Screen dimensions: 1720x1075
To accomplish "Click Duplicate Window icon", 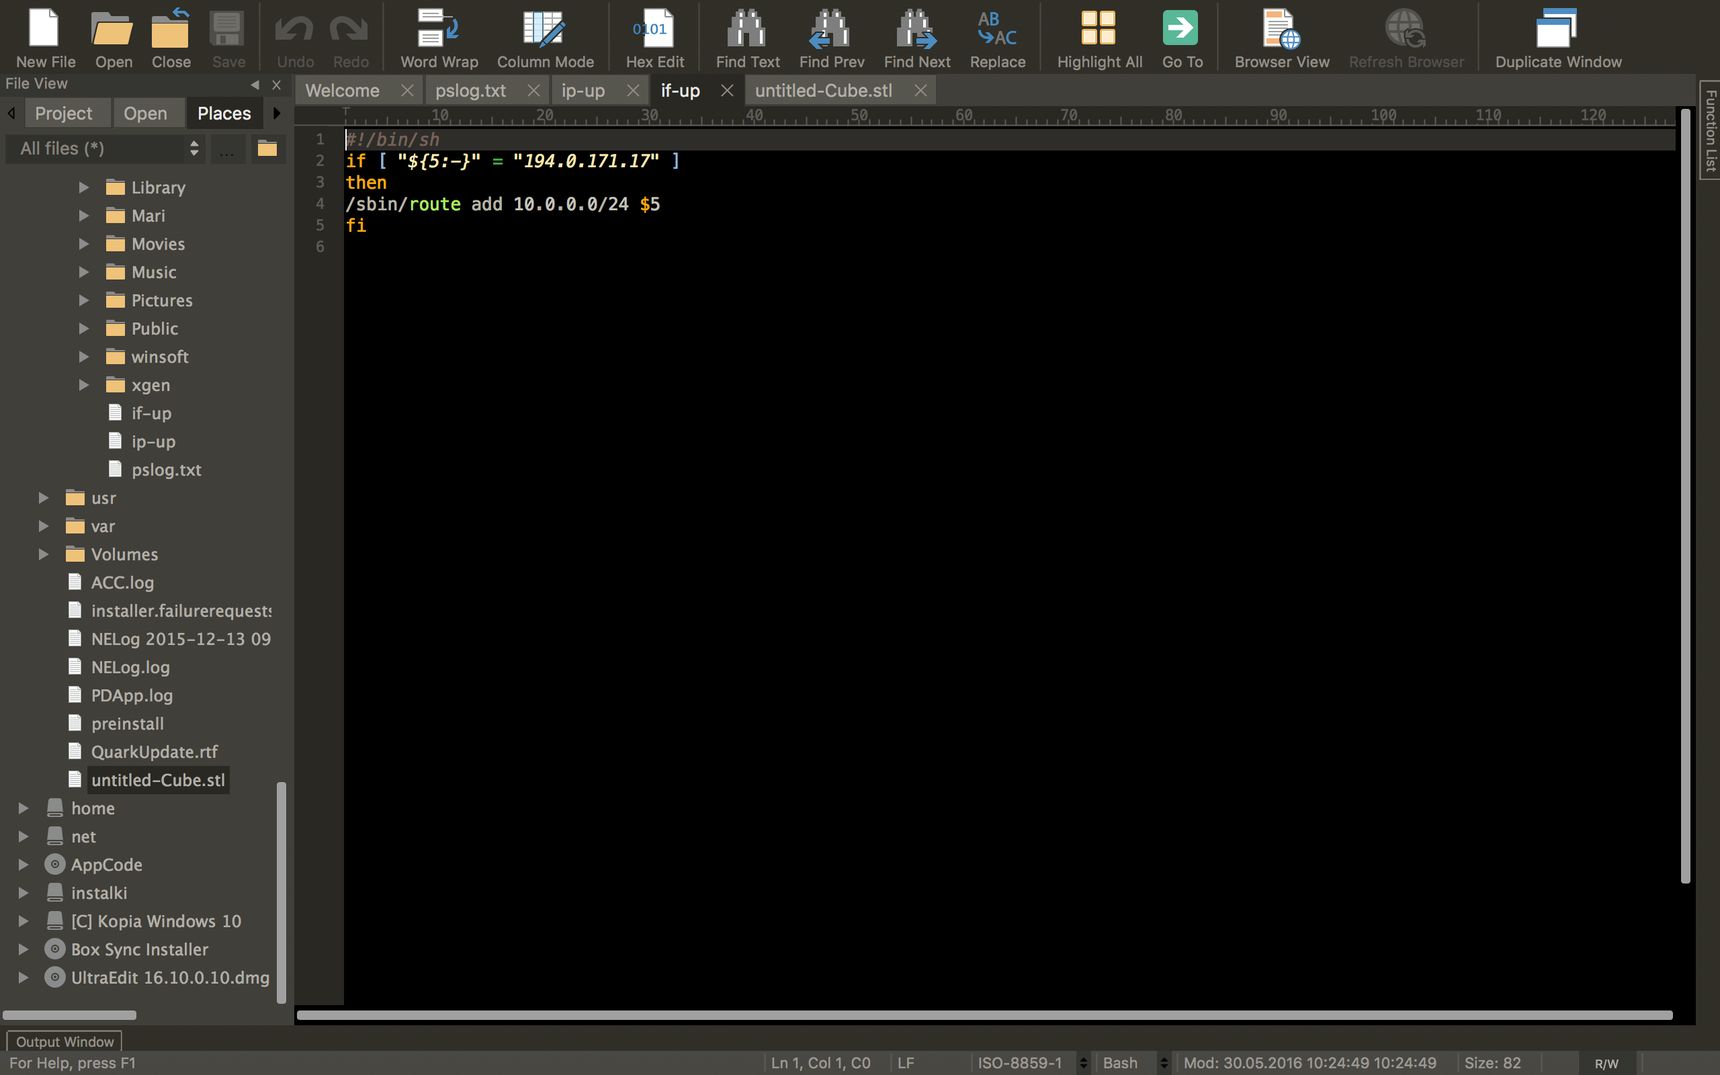I will pyautogui.click(x=1558, y=38).
